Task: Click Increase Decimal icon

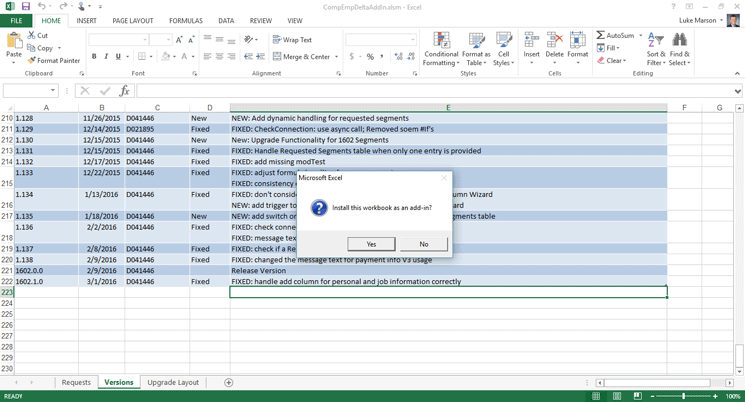Action: pyautogui.click(x=399, y=56)
